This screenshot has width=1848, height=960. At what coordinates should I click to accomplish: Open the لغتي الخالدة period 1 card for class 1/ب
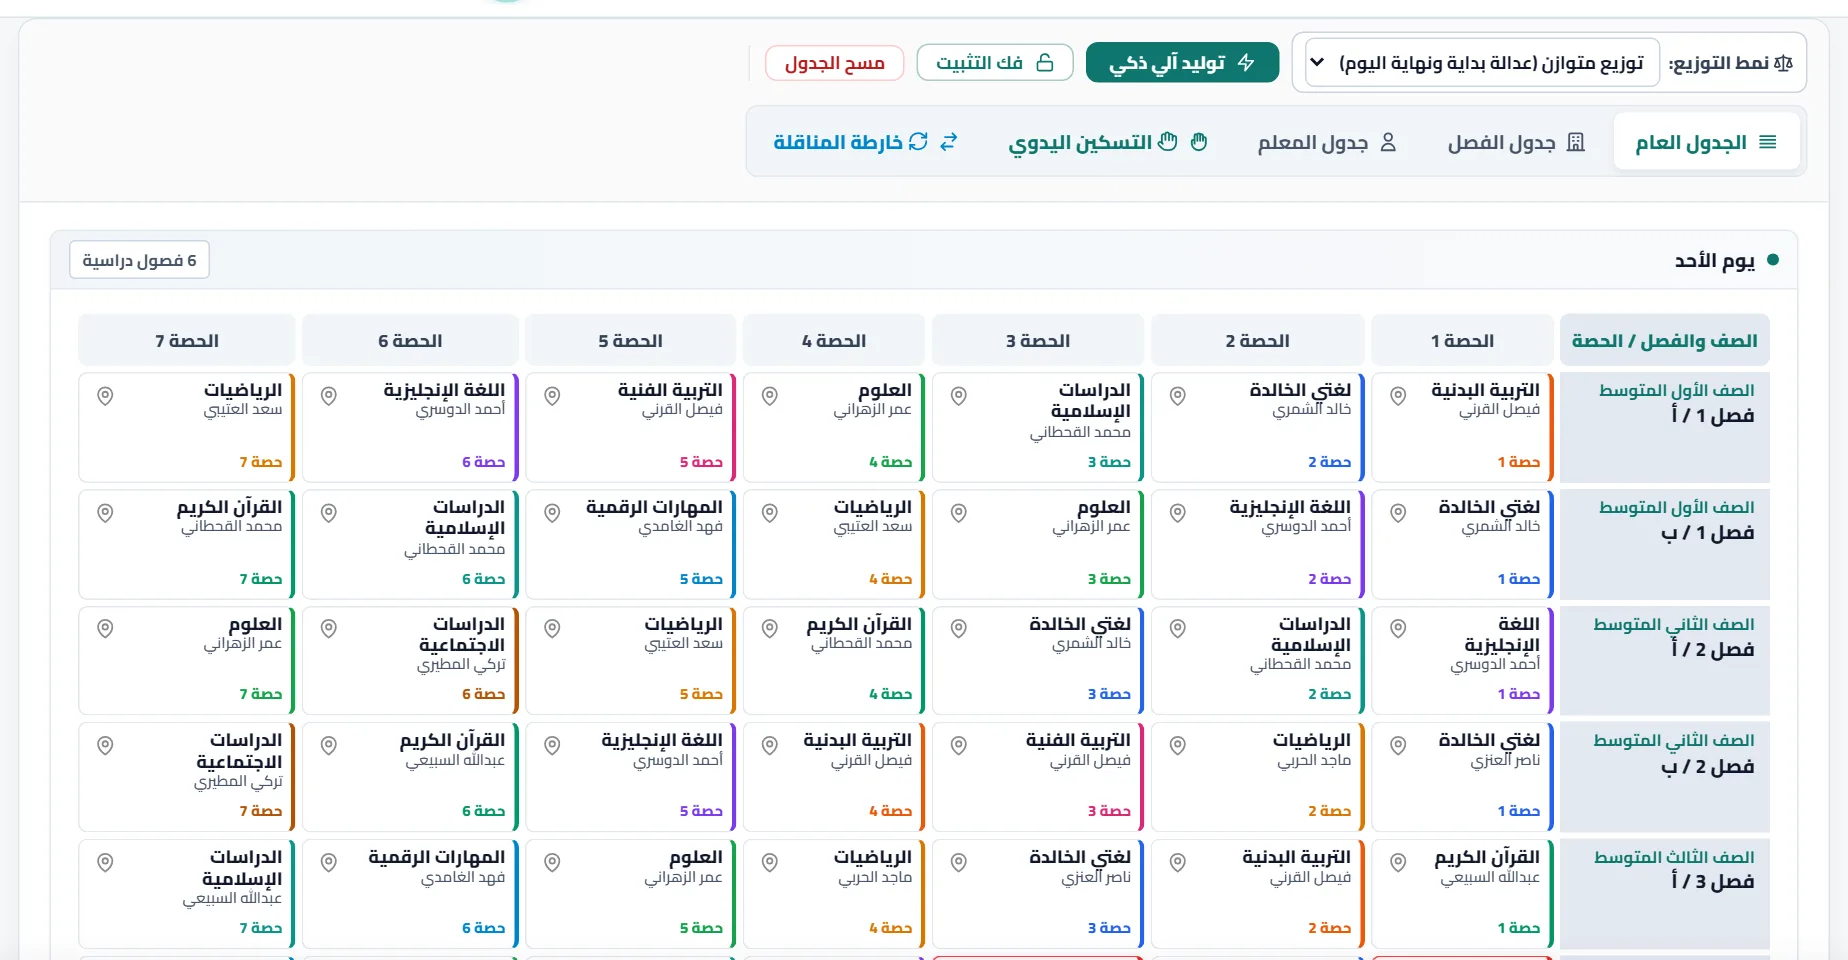(x=1462, y=544)
